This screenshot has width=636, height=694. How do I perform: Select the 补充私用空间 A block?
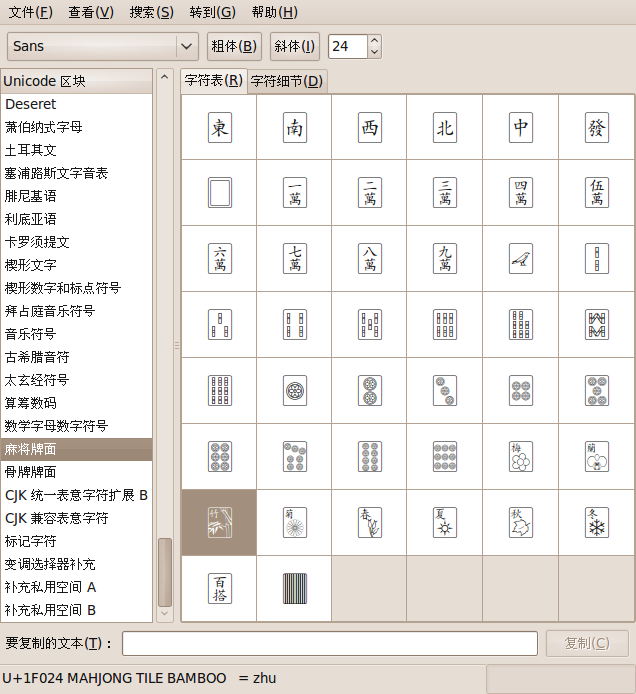(77, 587)
